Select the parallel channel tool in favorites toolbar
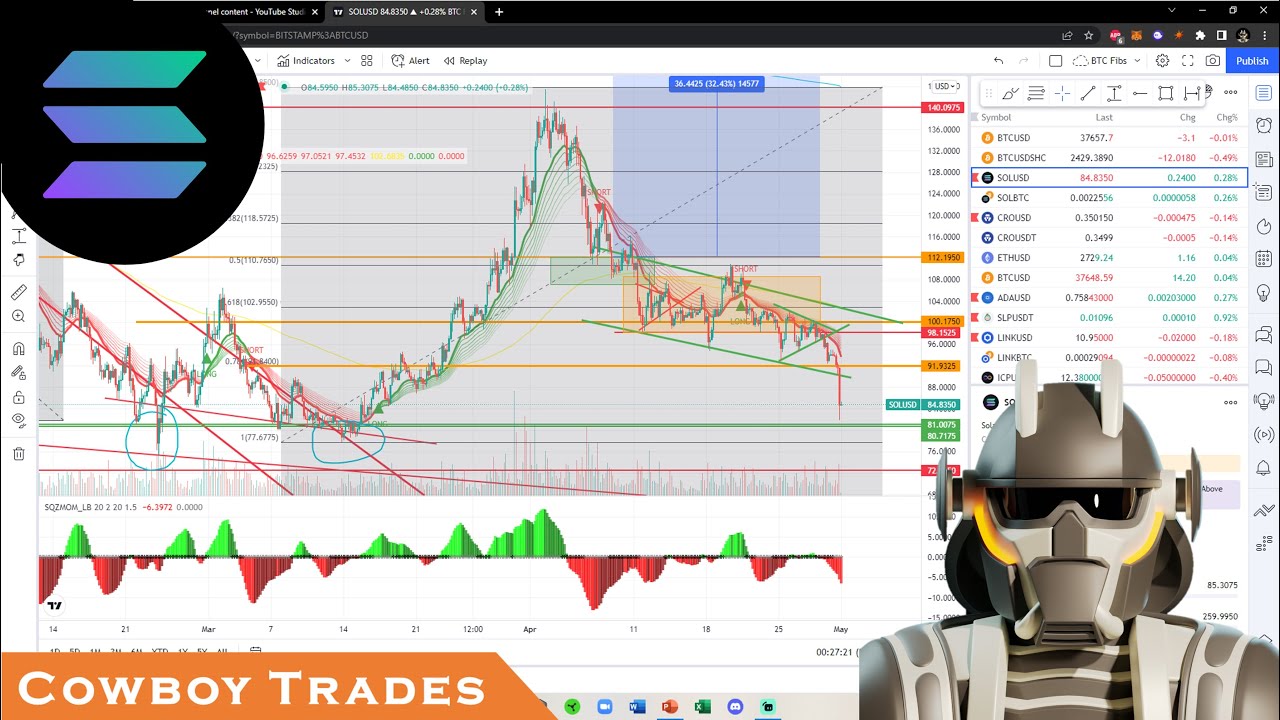 [1036, 93]
